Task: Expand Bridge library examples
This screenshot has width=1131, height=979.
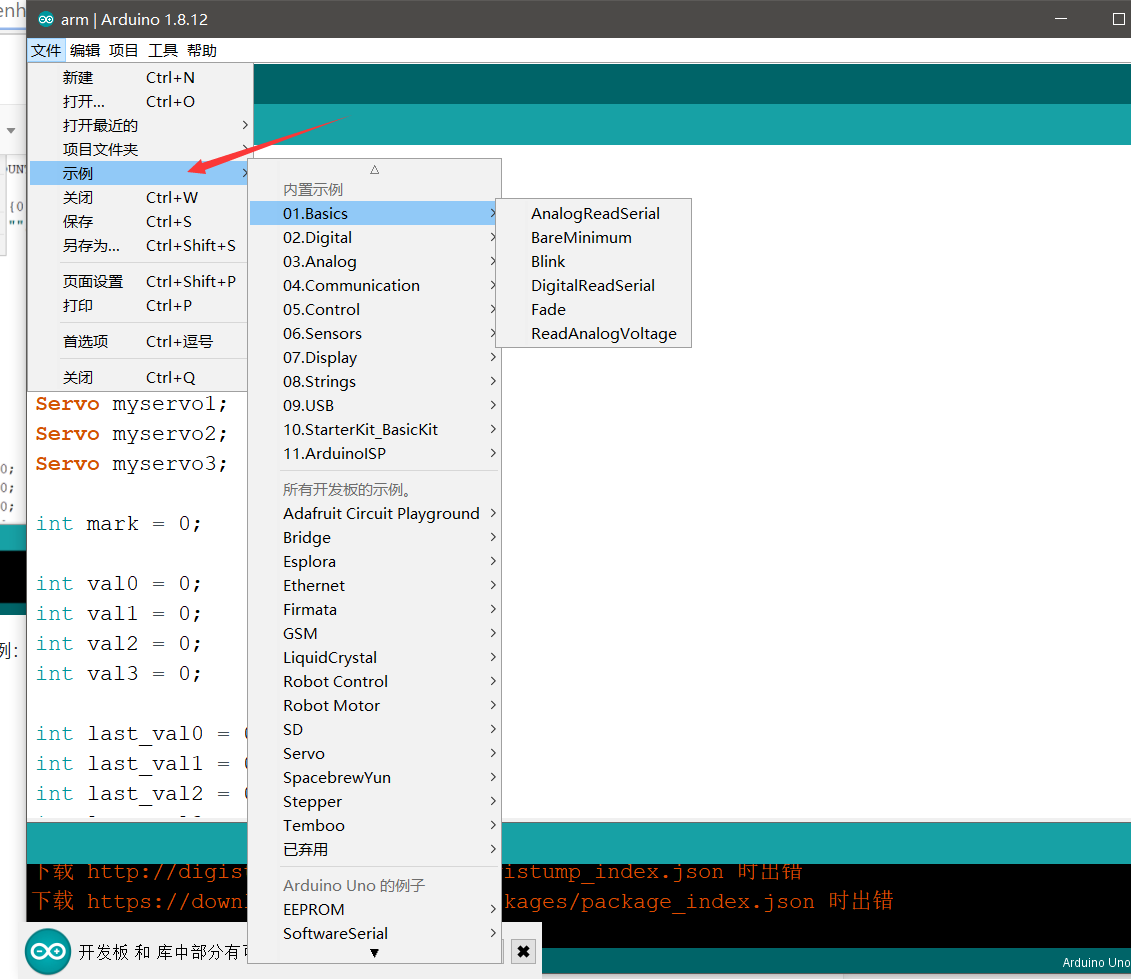Action: [x=374, y=537]
